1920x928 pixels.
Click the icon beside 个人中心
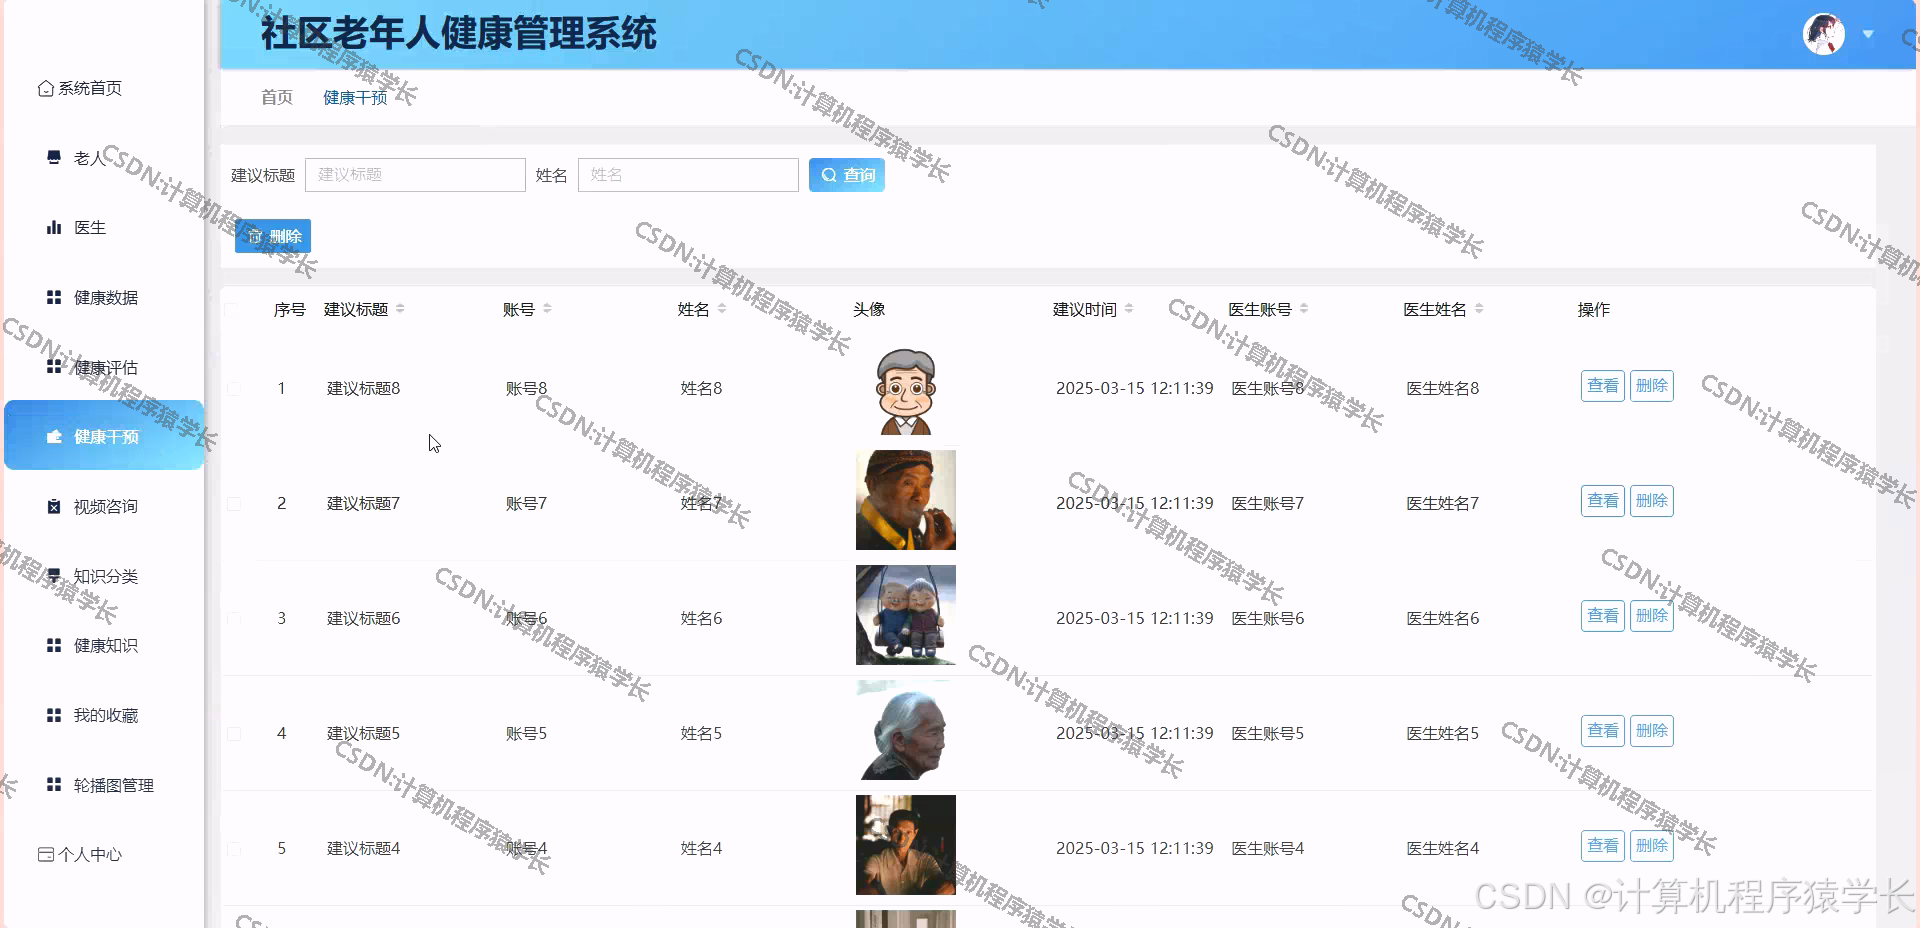[x=45, y=854]
